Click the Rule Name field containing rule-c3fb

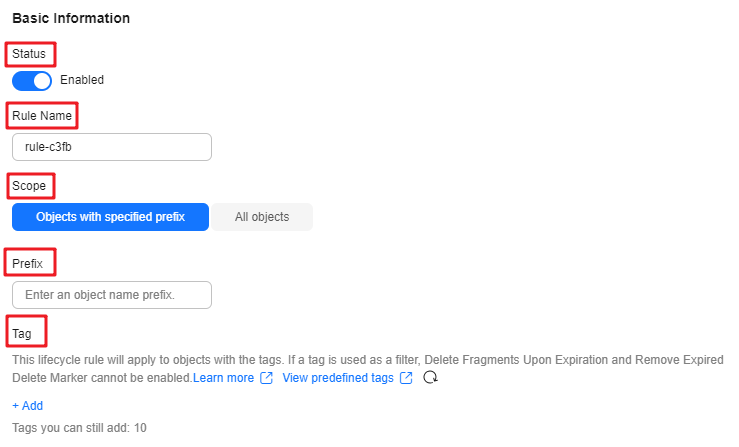(x=112, y=147)
